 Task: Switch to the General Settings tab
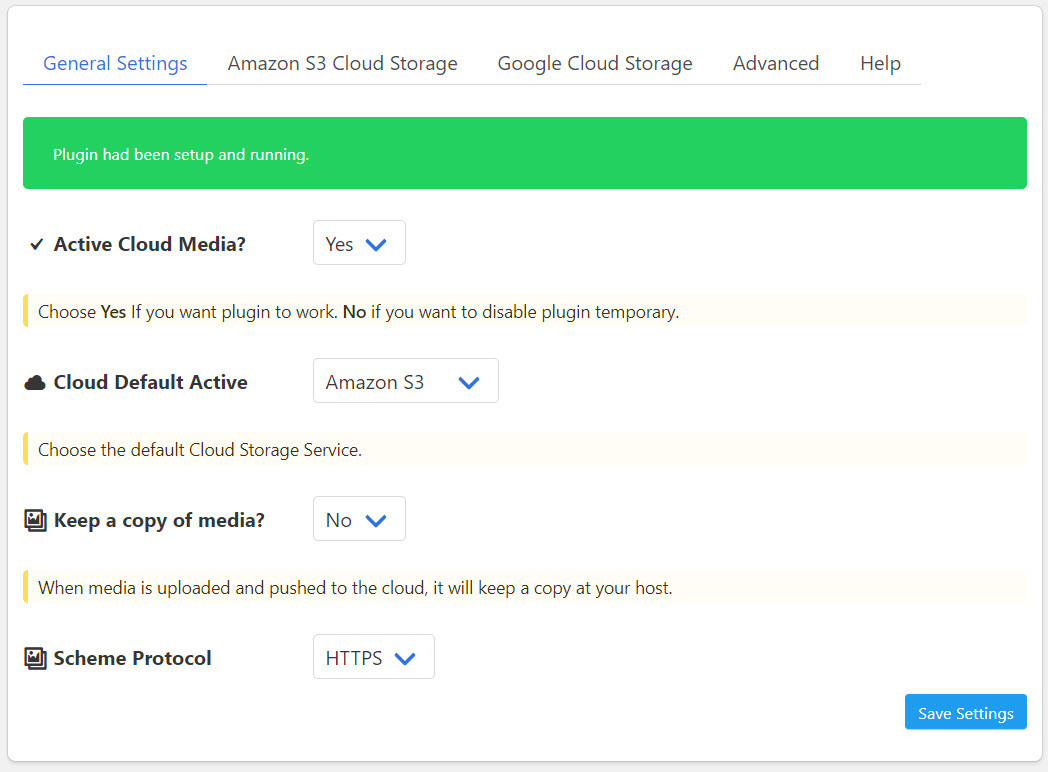click(x=115, y=63)
